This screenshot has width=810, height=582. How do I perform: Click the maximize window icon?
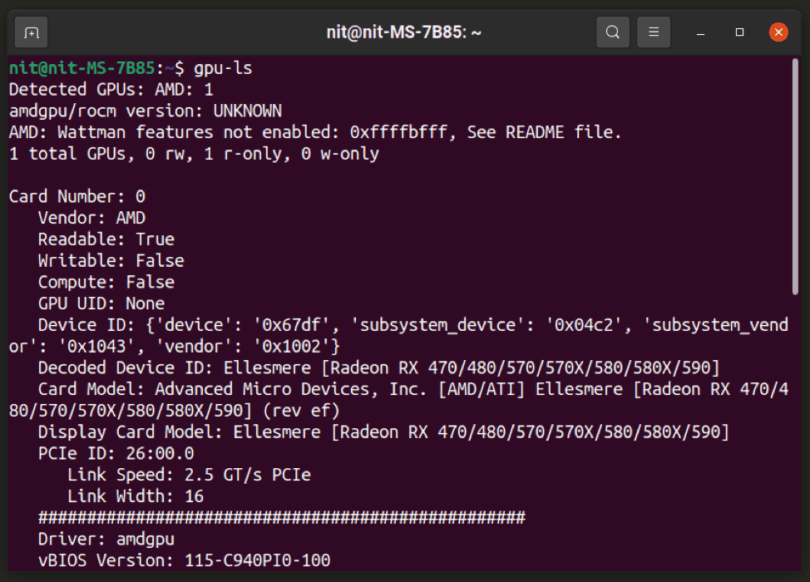737,32
